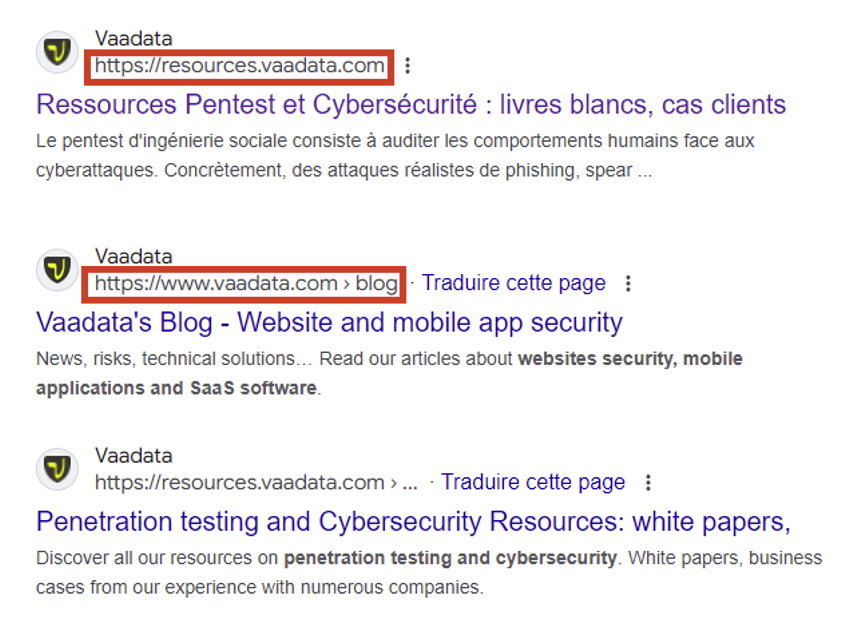The image size is (856, 618).
Task: Click the 'Vaadata' site name above the blog result
Action: 134,256
